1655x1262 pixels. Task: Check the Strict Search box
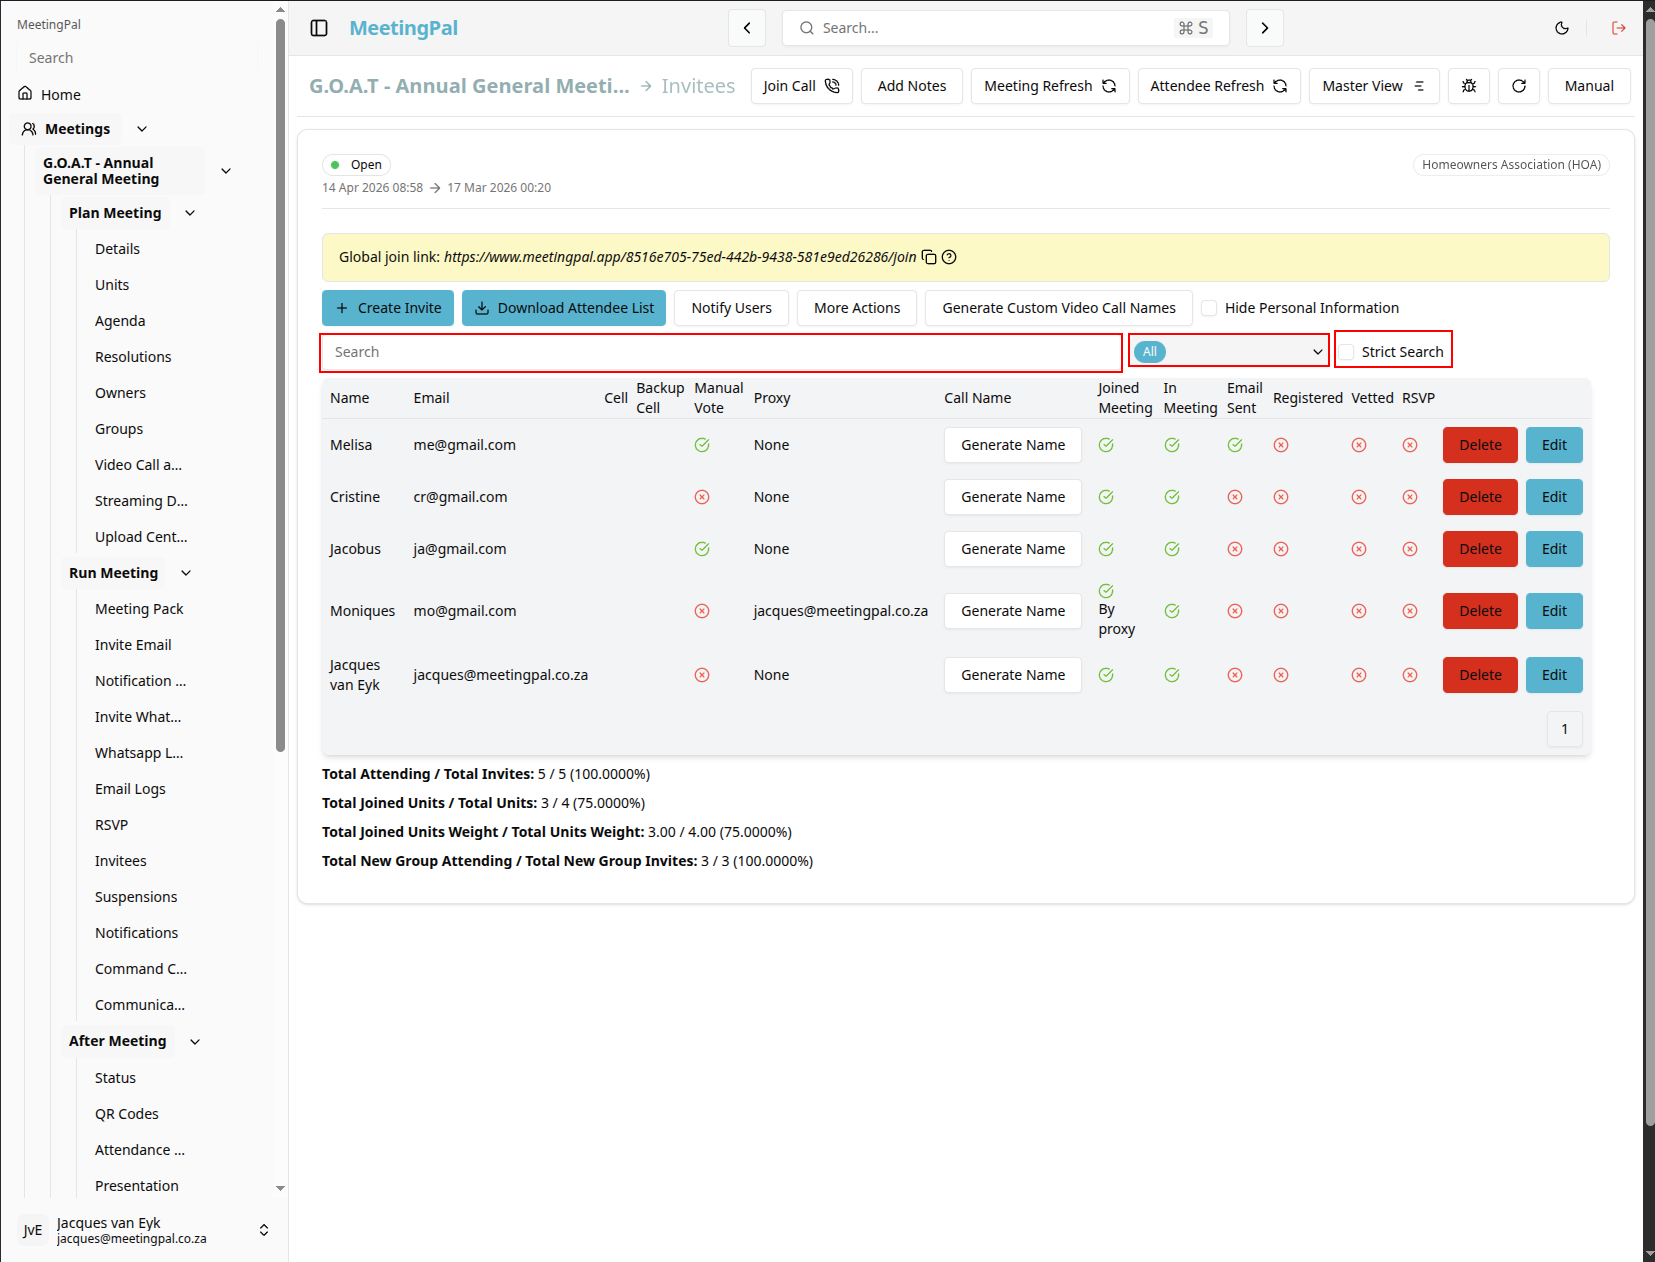1347,352
